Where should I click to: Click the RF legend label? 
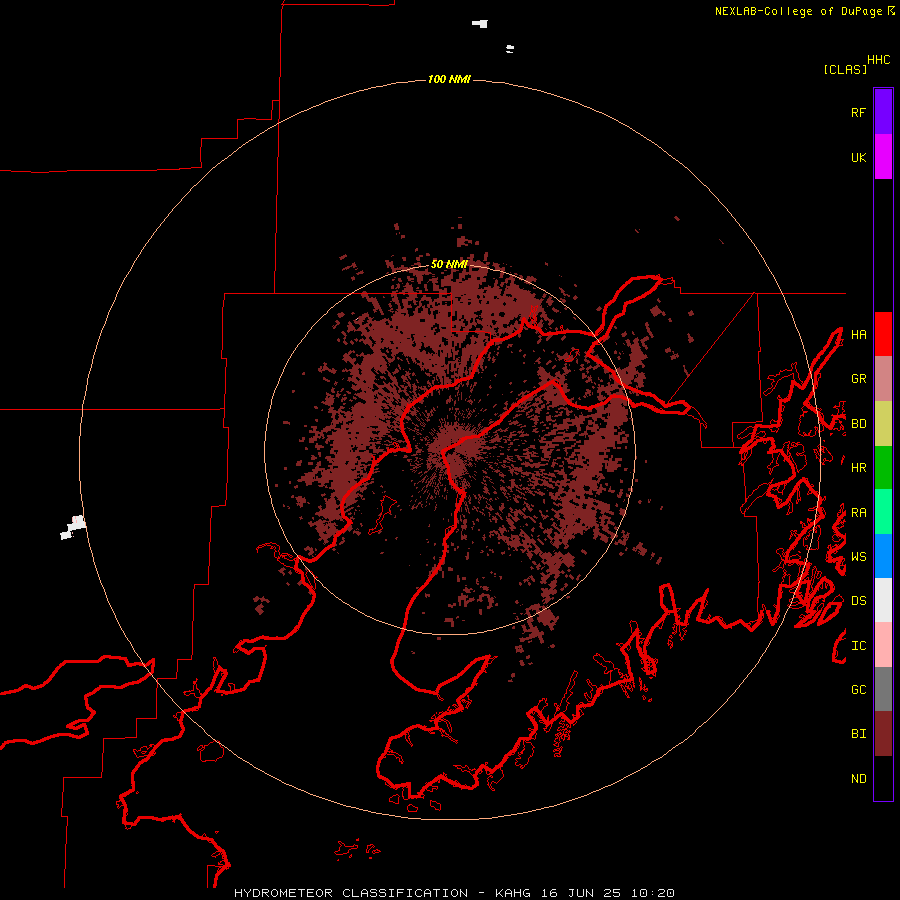858,112
